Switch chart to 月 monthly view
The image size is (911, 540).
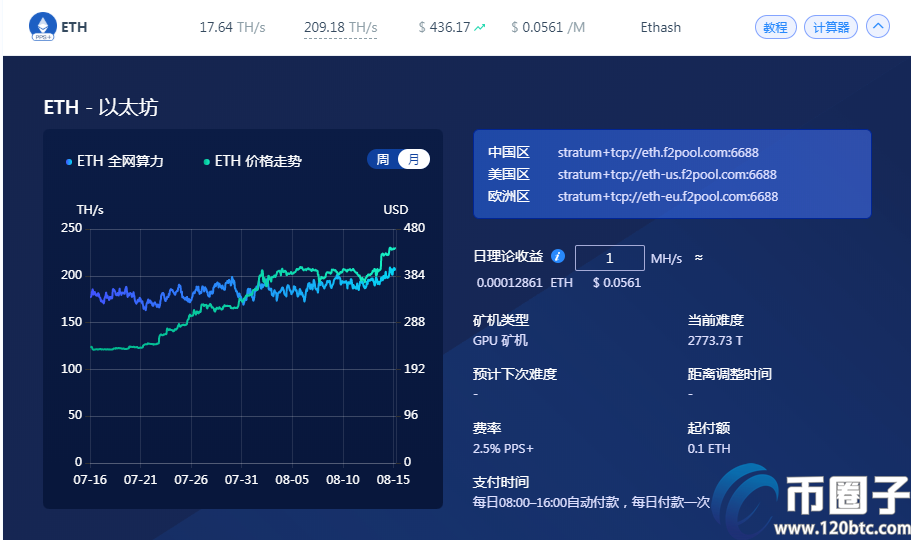414,159
